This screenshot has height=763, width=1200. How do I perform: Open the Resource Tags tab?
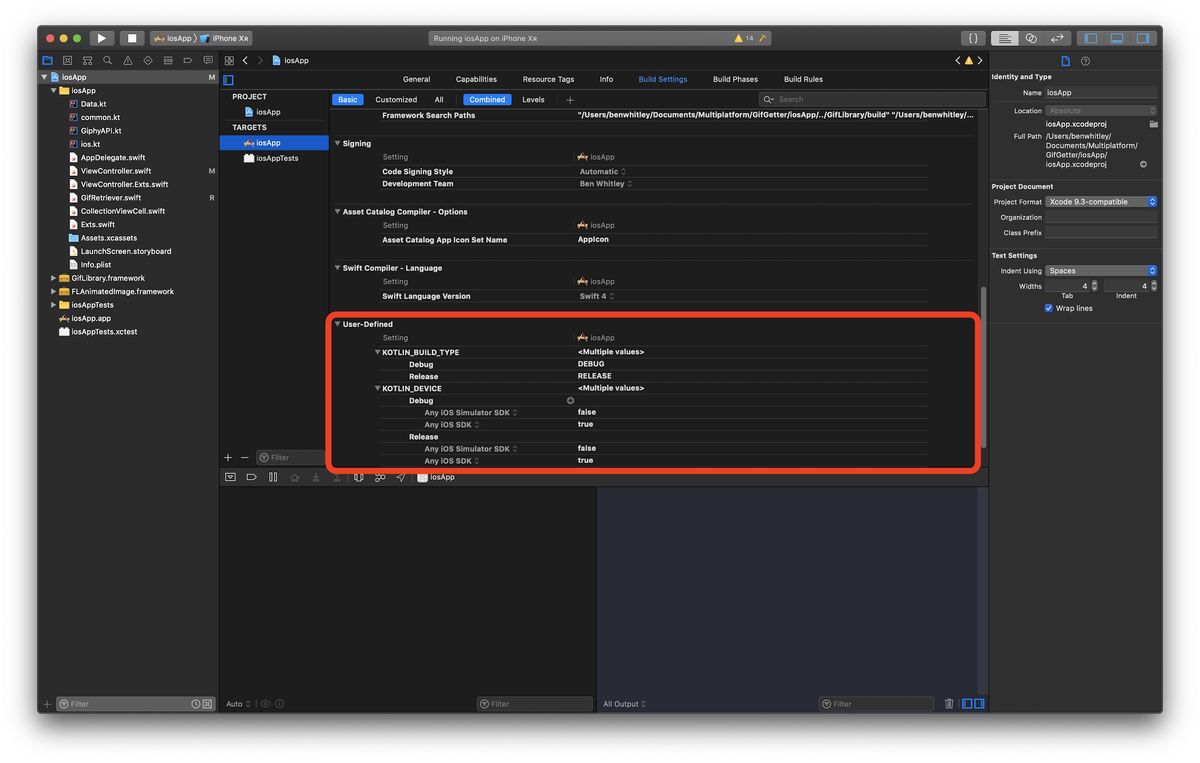click(x=548, y=79)
